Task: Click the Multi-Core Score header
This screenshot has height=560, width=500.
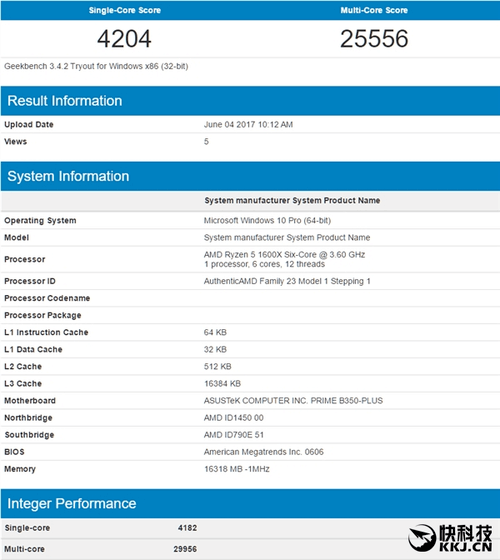Action: pos(374,10)
